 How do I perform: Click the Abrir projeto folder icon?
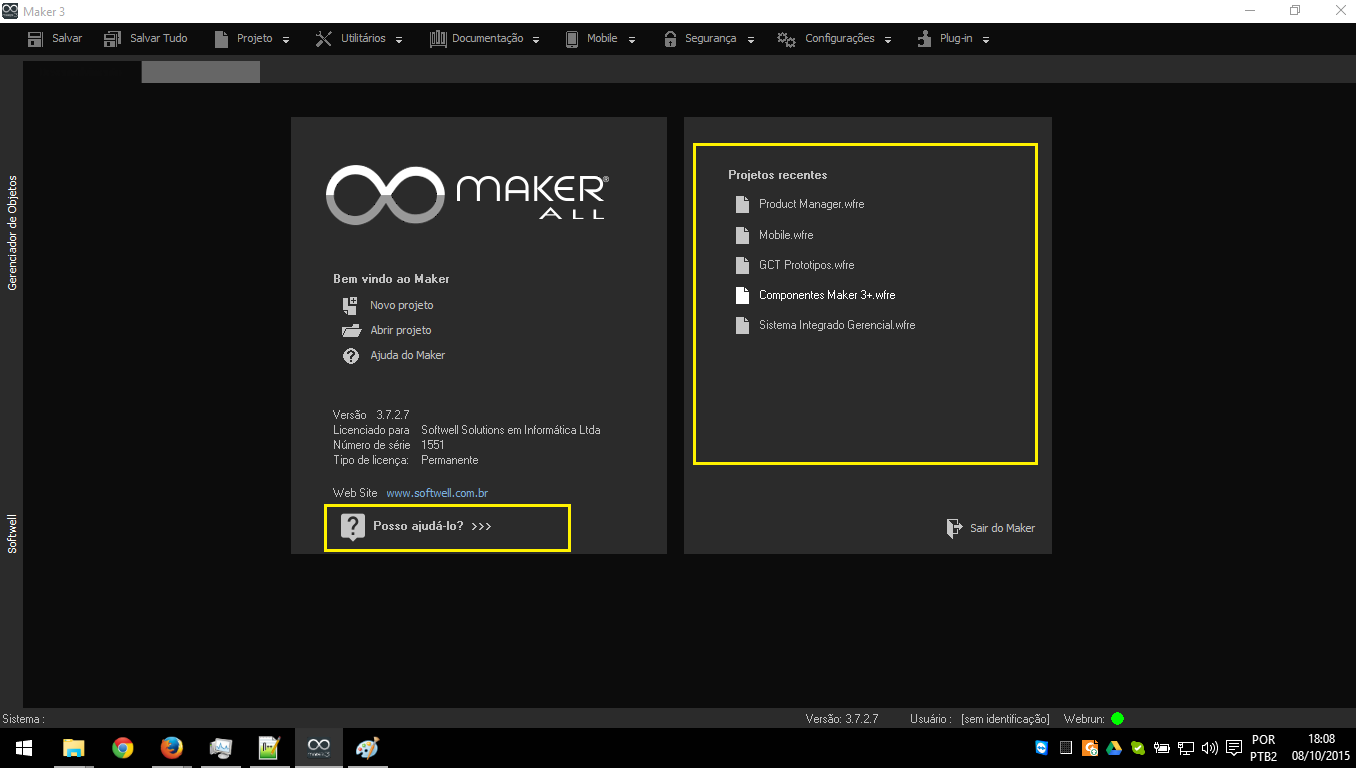click(351, 331)
